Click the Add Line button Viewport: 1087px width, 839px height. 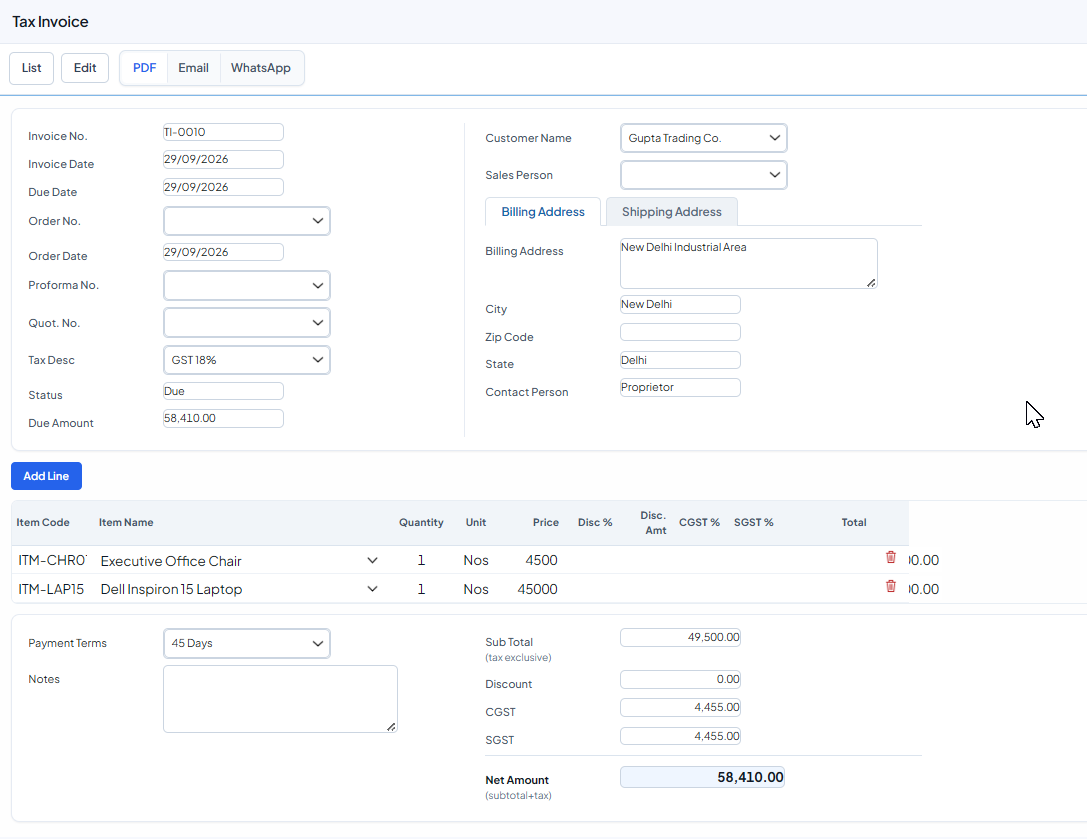tap(46, 476)
